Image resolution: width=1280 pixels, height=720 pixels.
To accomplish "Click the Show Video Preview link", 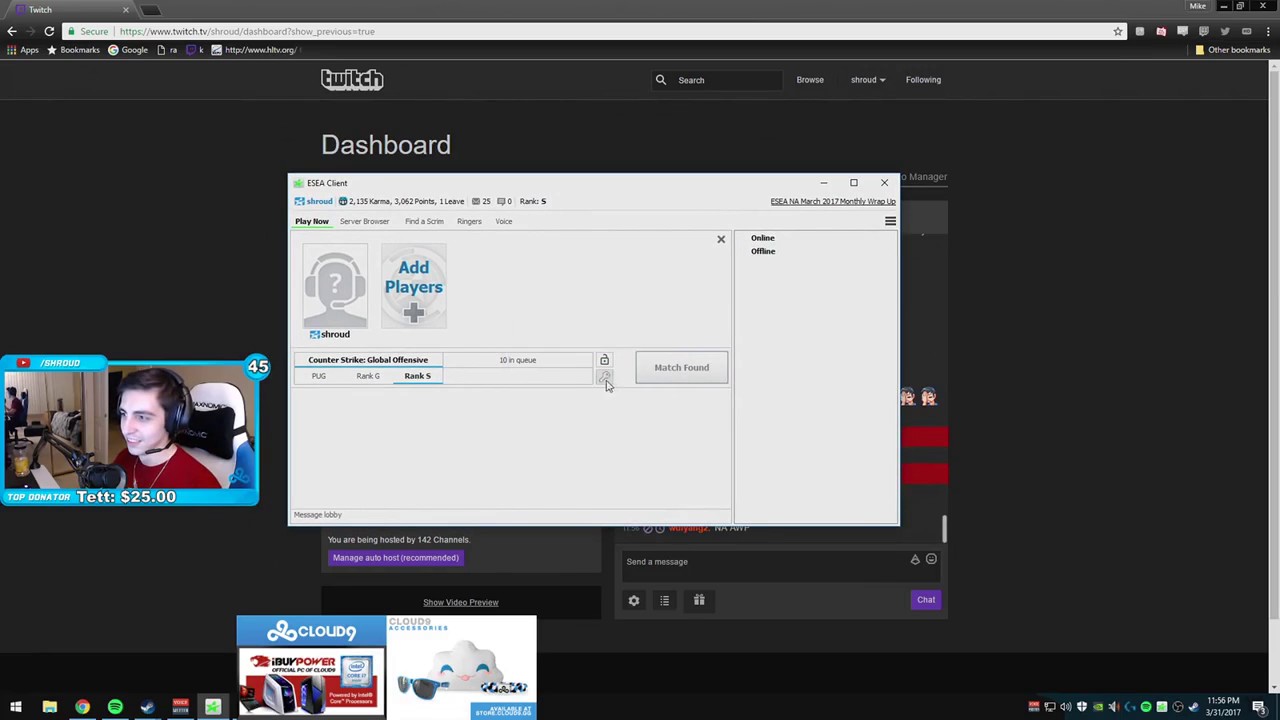I will [x=460, y=602].
